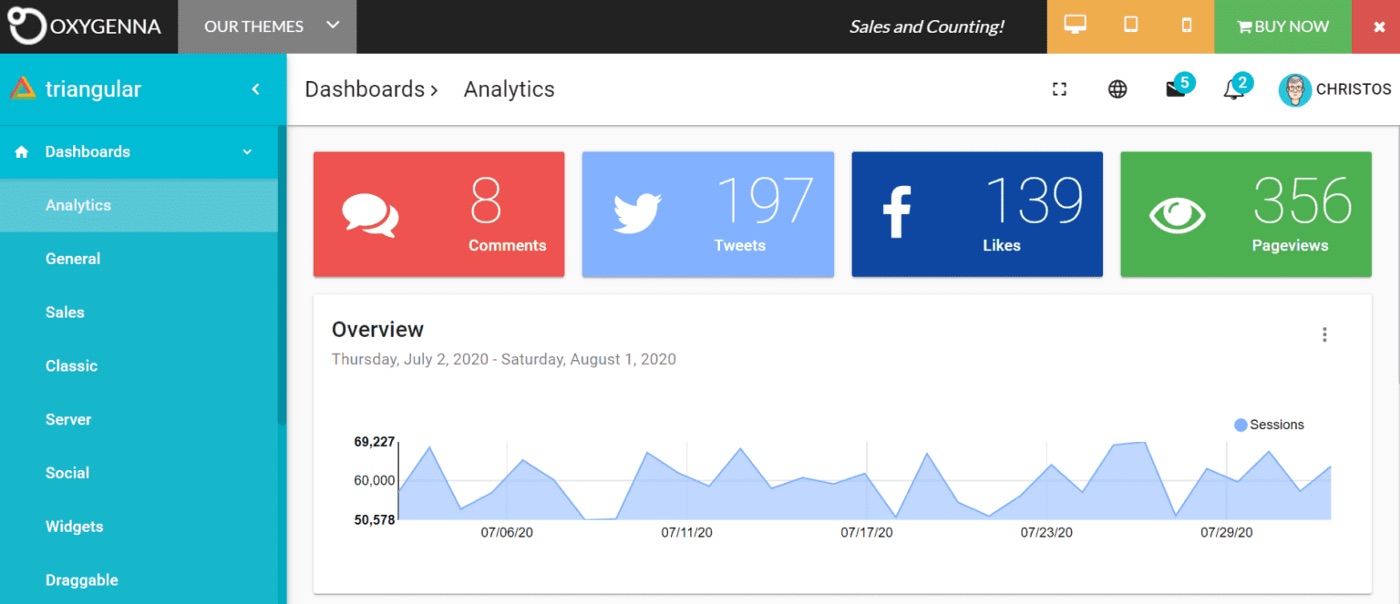
Task: Switch to mobile phone preview icon
Action: coord(1187,26)
